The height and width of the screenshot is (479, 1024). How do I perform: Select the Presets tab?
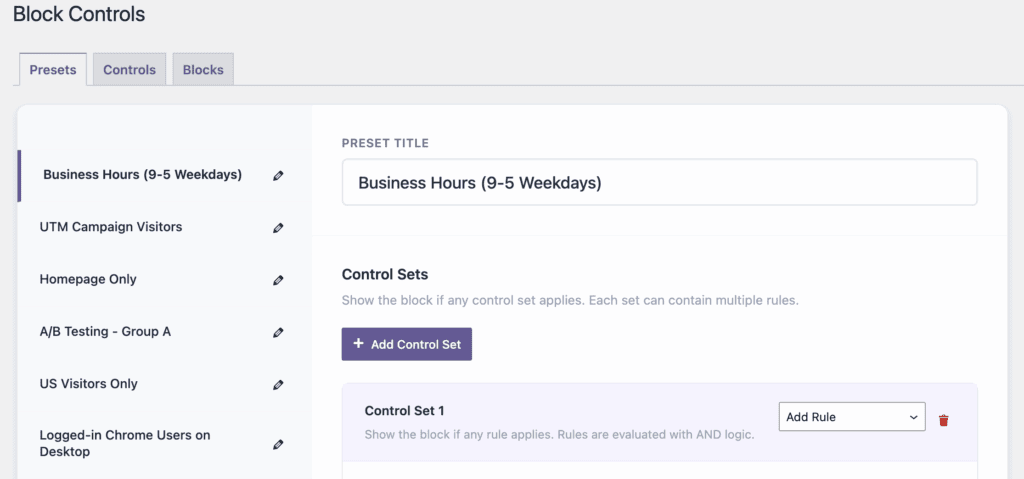pos(53,70)
